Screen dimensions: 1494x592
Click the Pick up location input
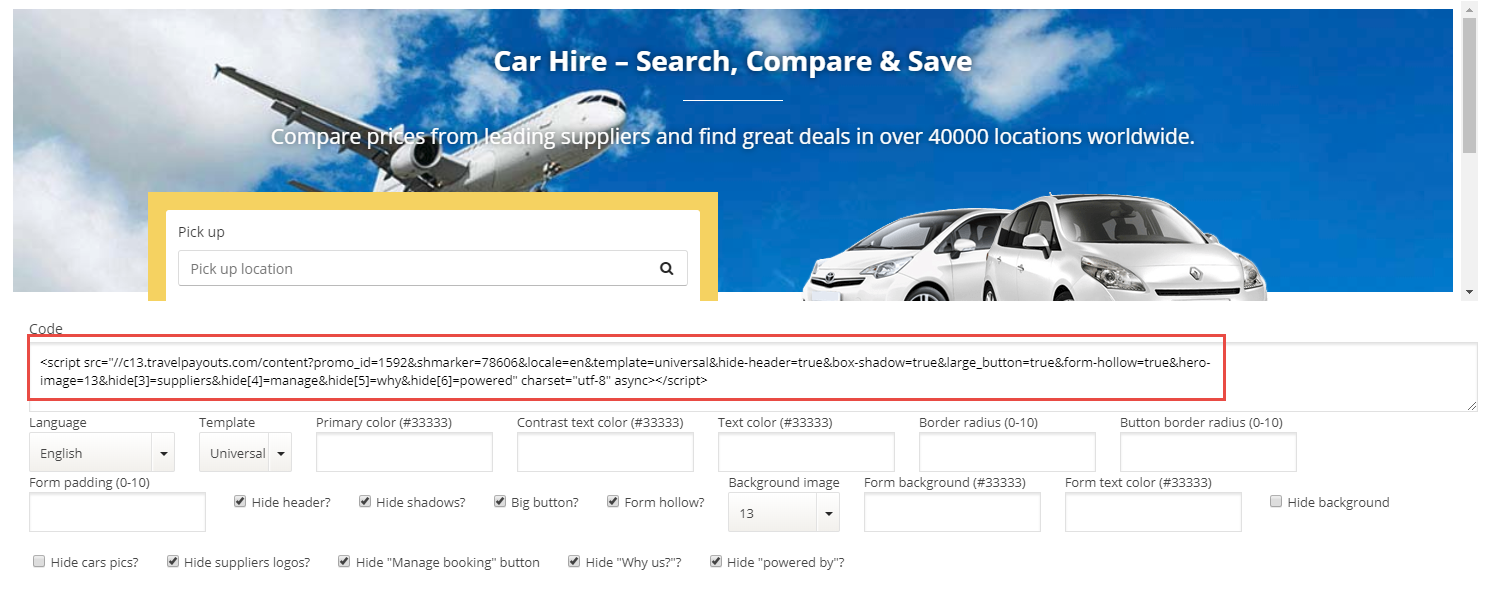[x=433, y=268]
